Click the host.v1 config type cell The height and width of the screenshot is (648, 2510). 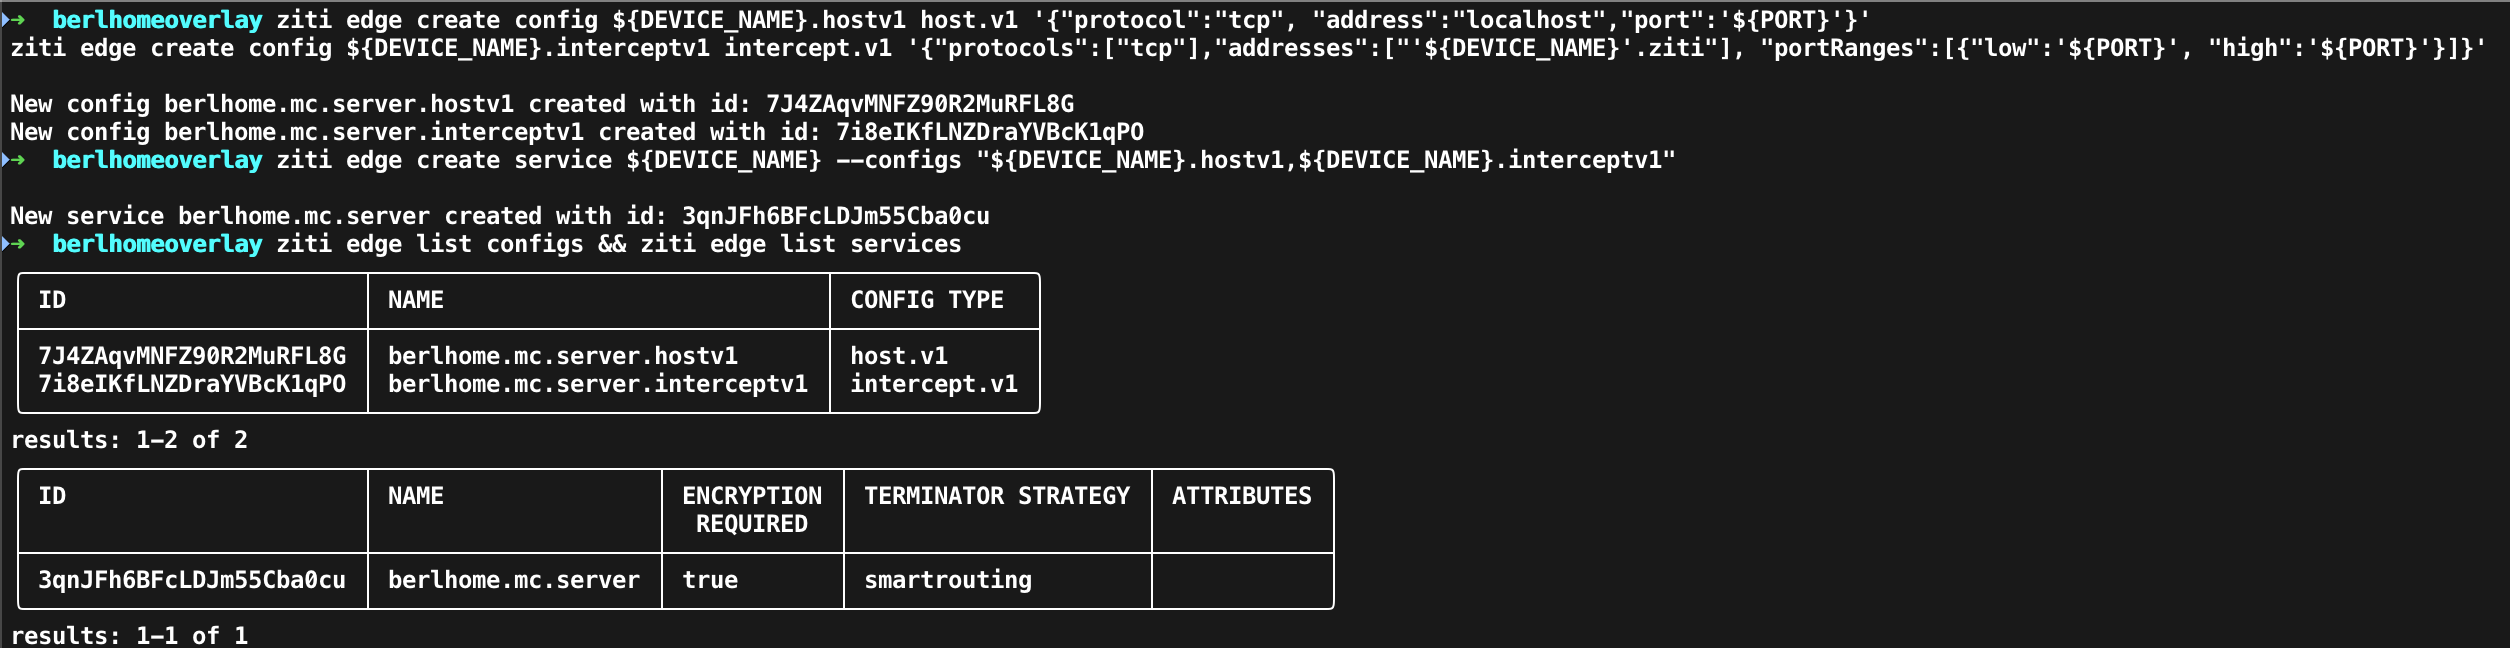click(x=899, y=356)
